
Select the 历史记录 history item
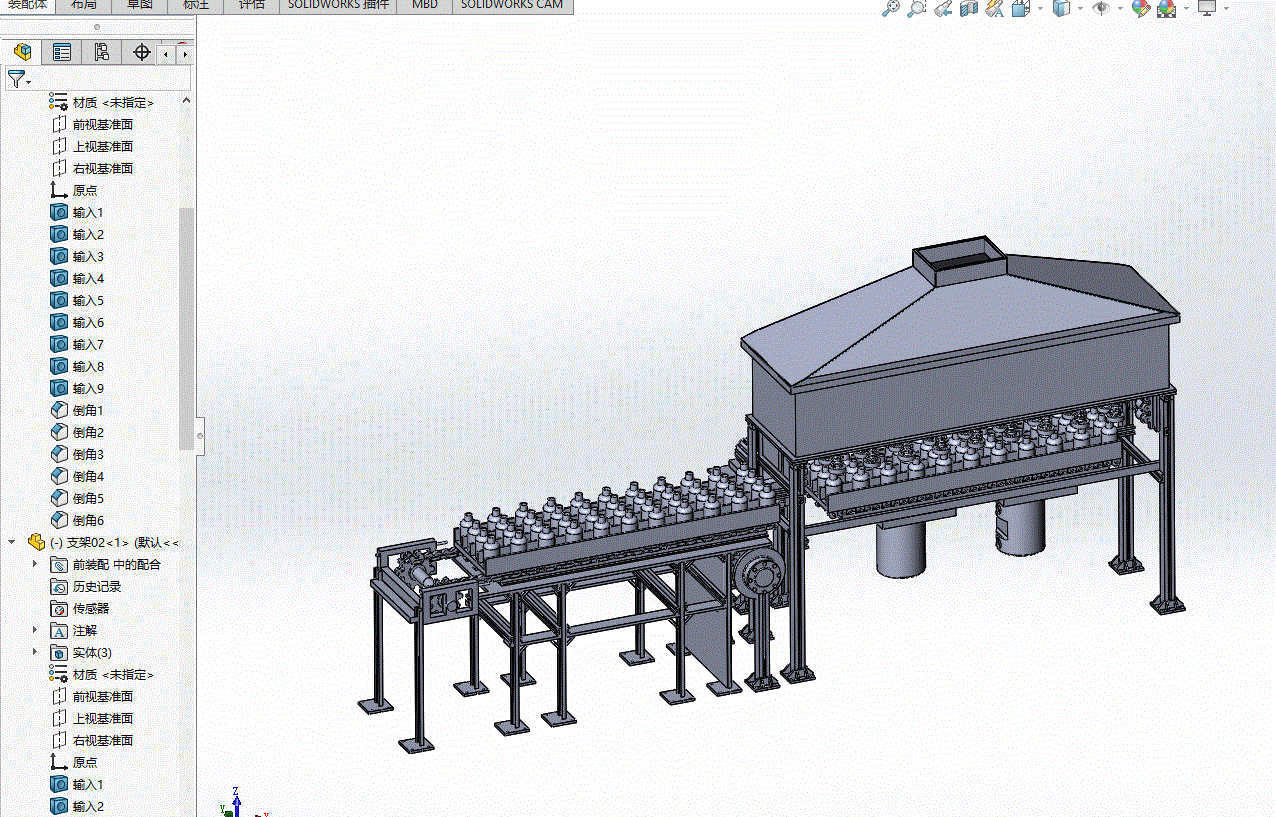[x=86, y=586]
